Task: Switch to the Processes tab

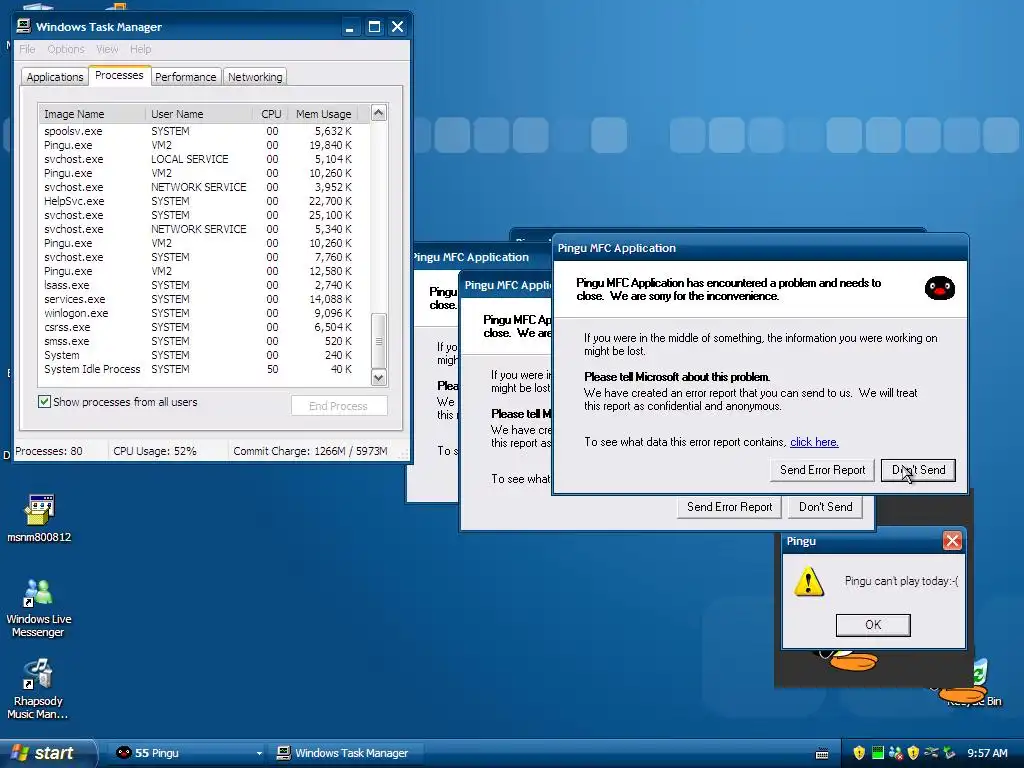Action: coord(120,75)
